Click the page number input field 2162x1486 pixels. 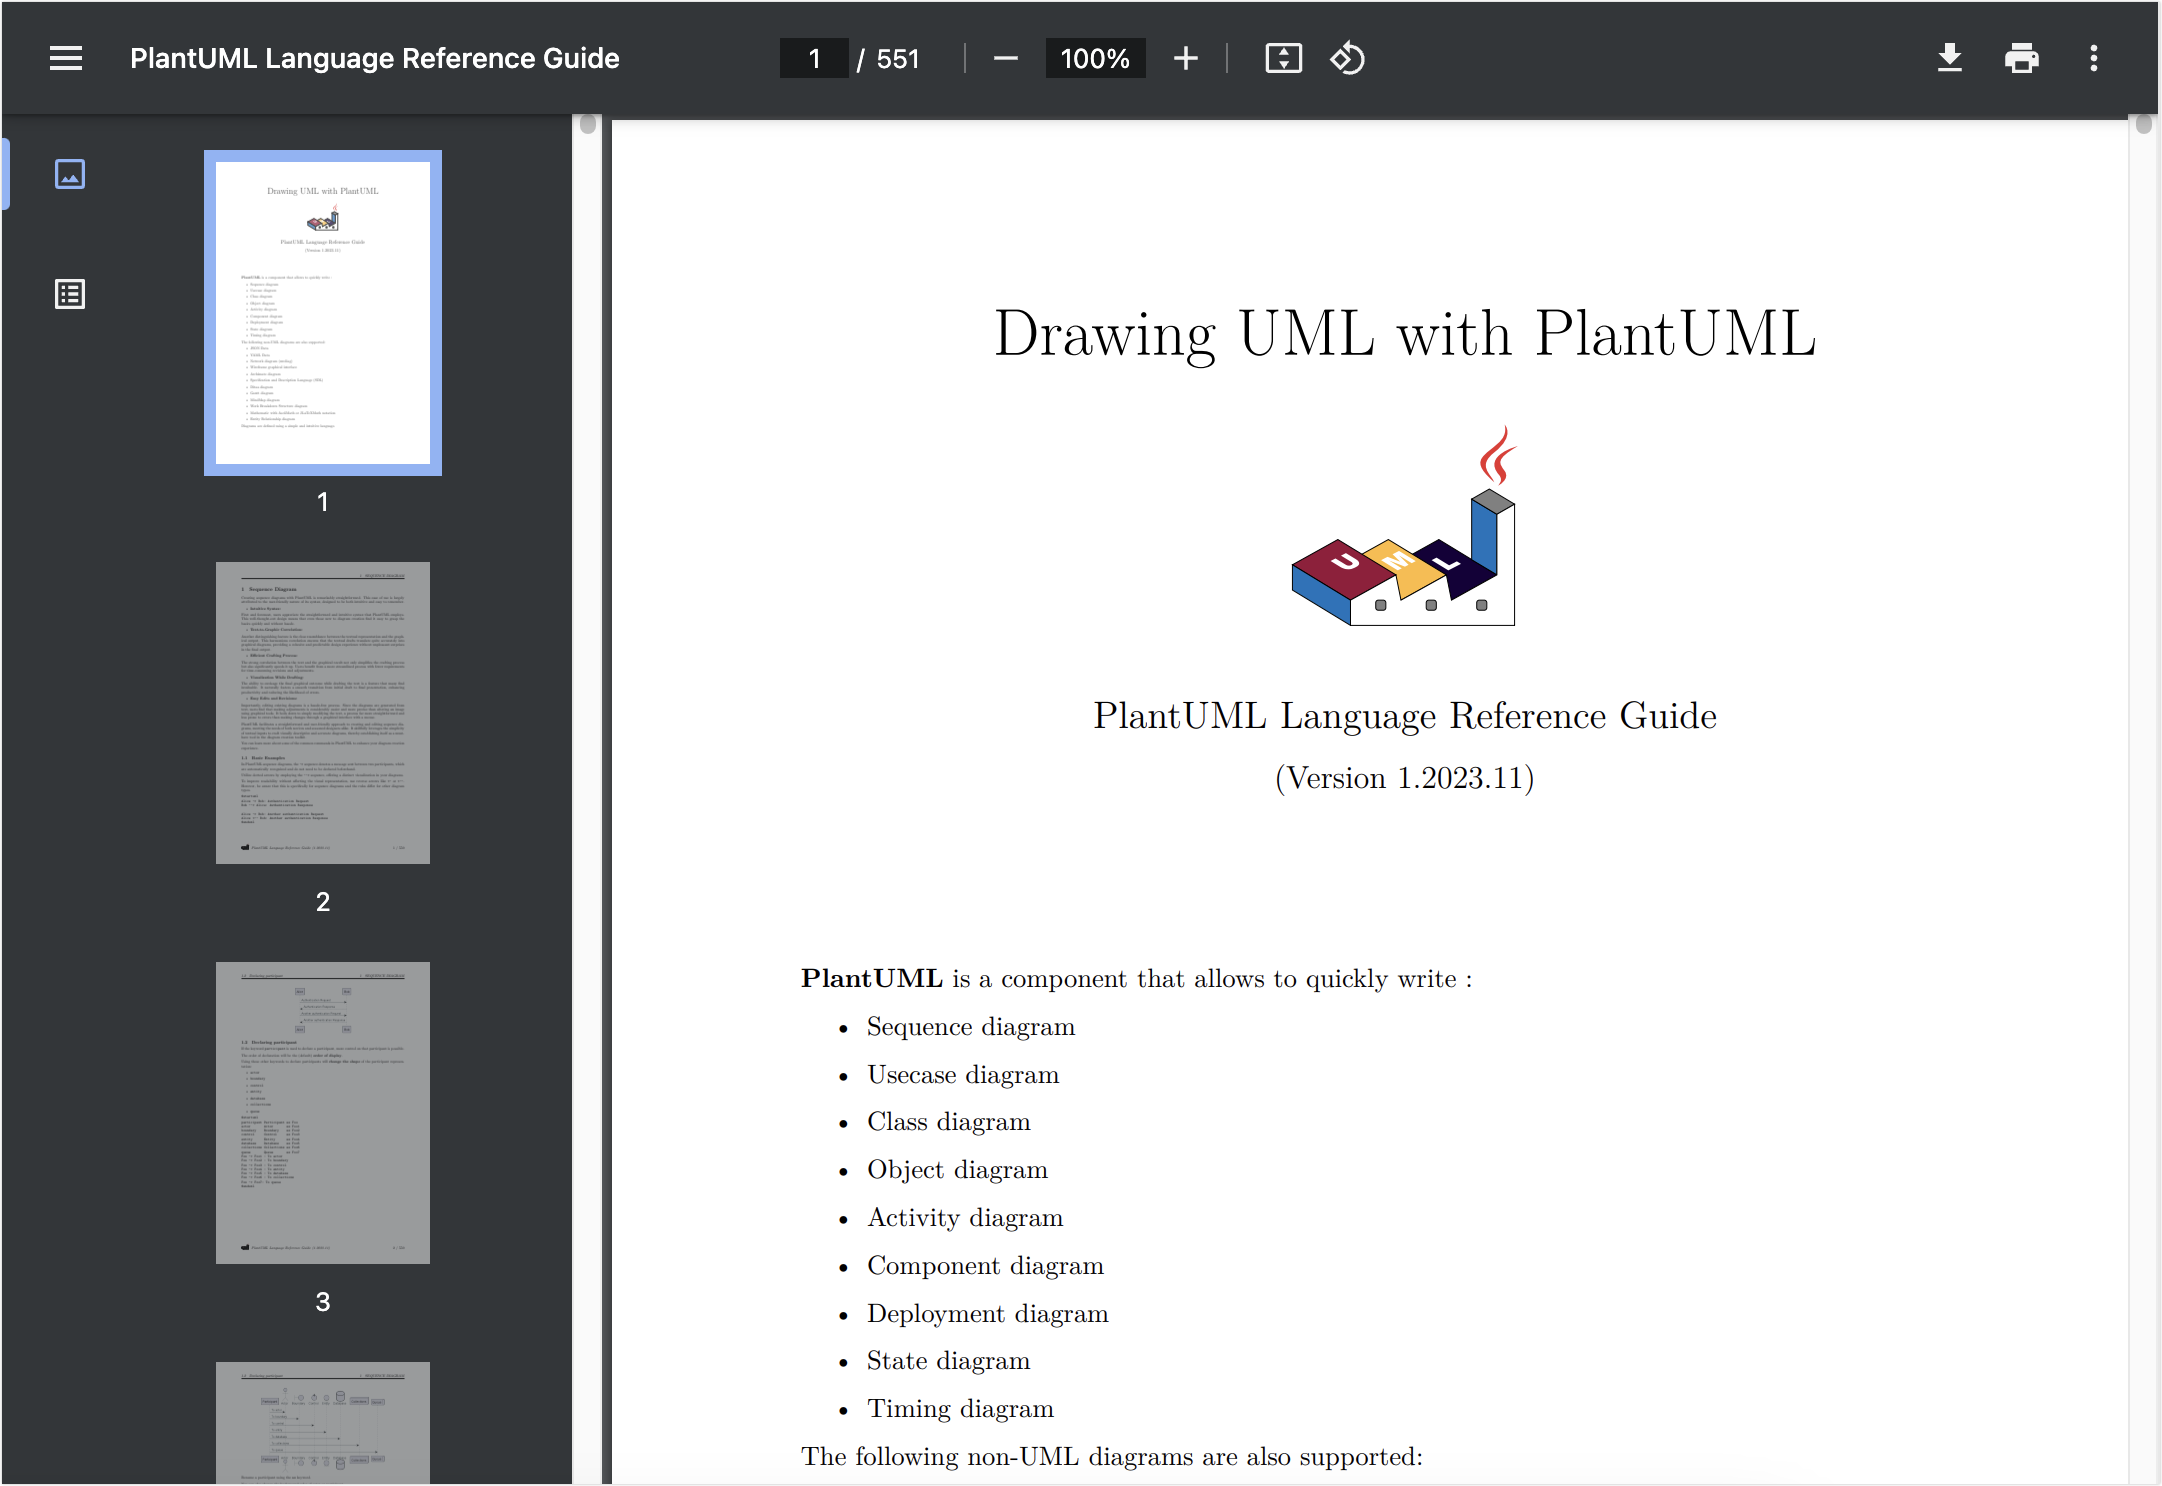pyautogui.click(x=814, y=59)
